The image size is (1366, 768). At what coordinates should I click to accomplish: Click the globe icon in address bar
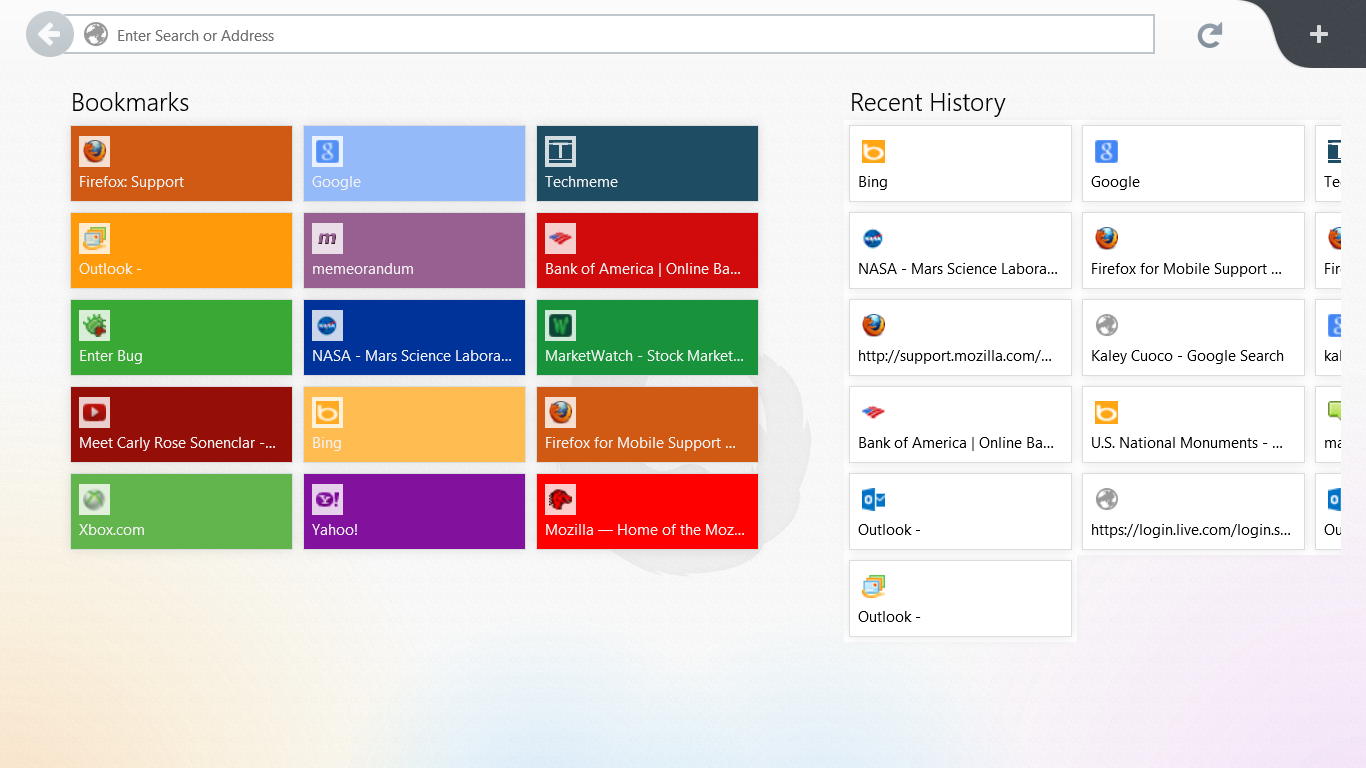(x=96, y=35)
